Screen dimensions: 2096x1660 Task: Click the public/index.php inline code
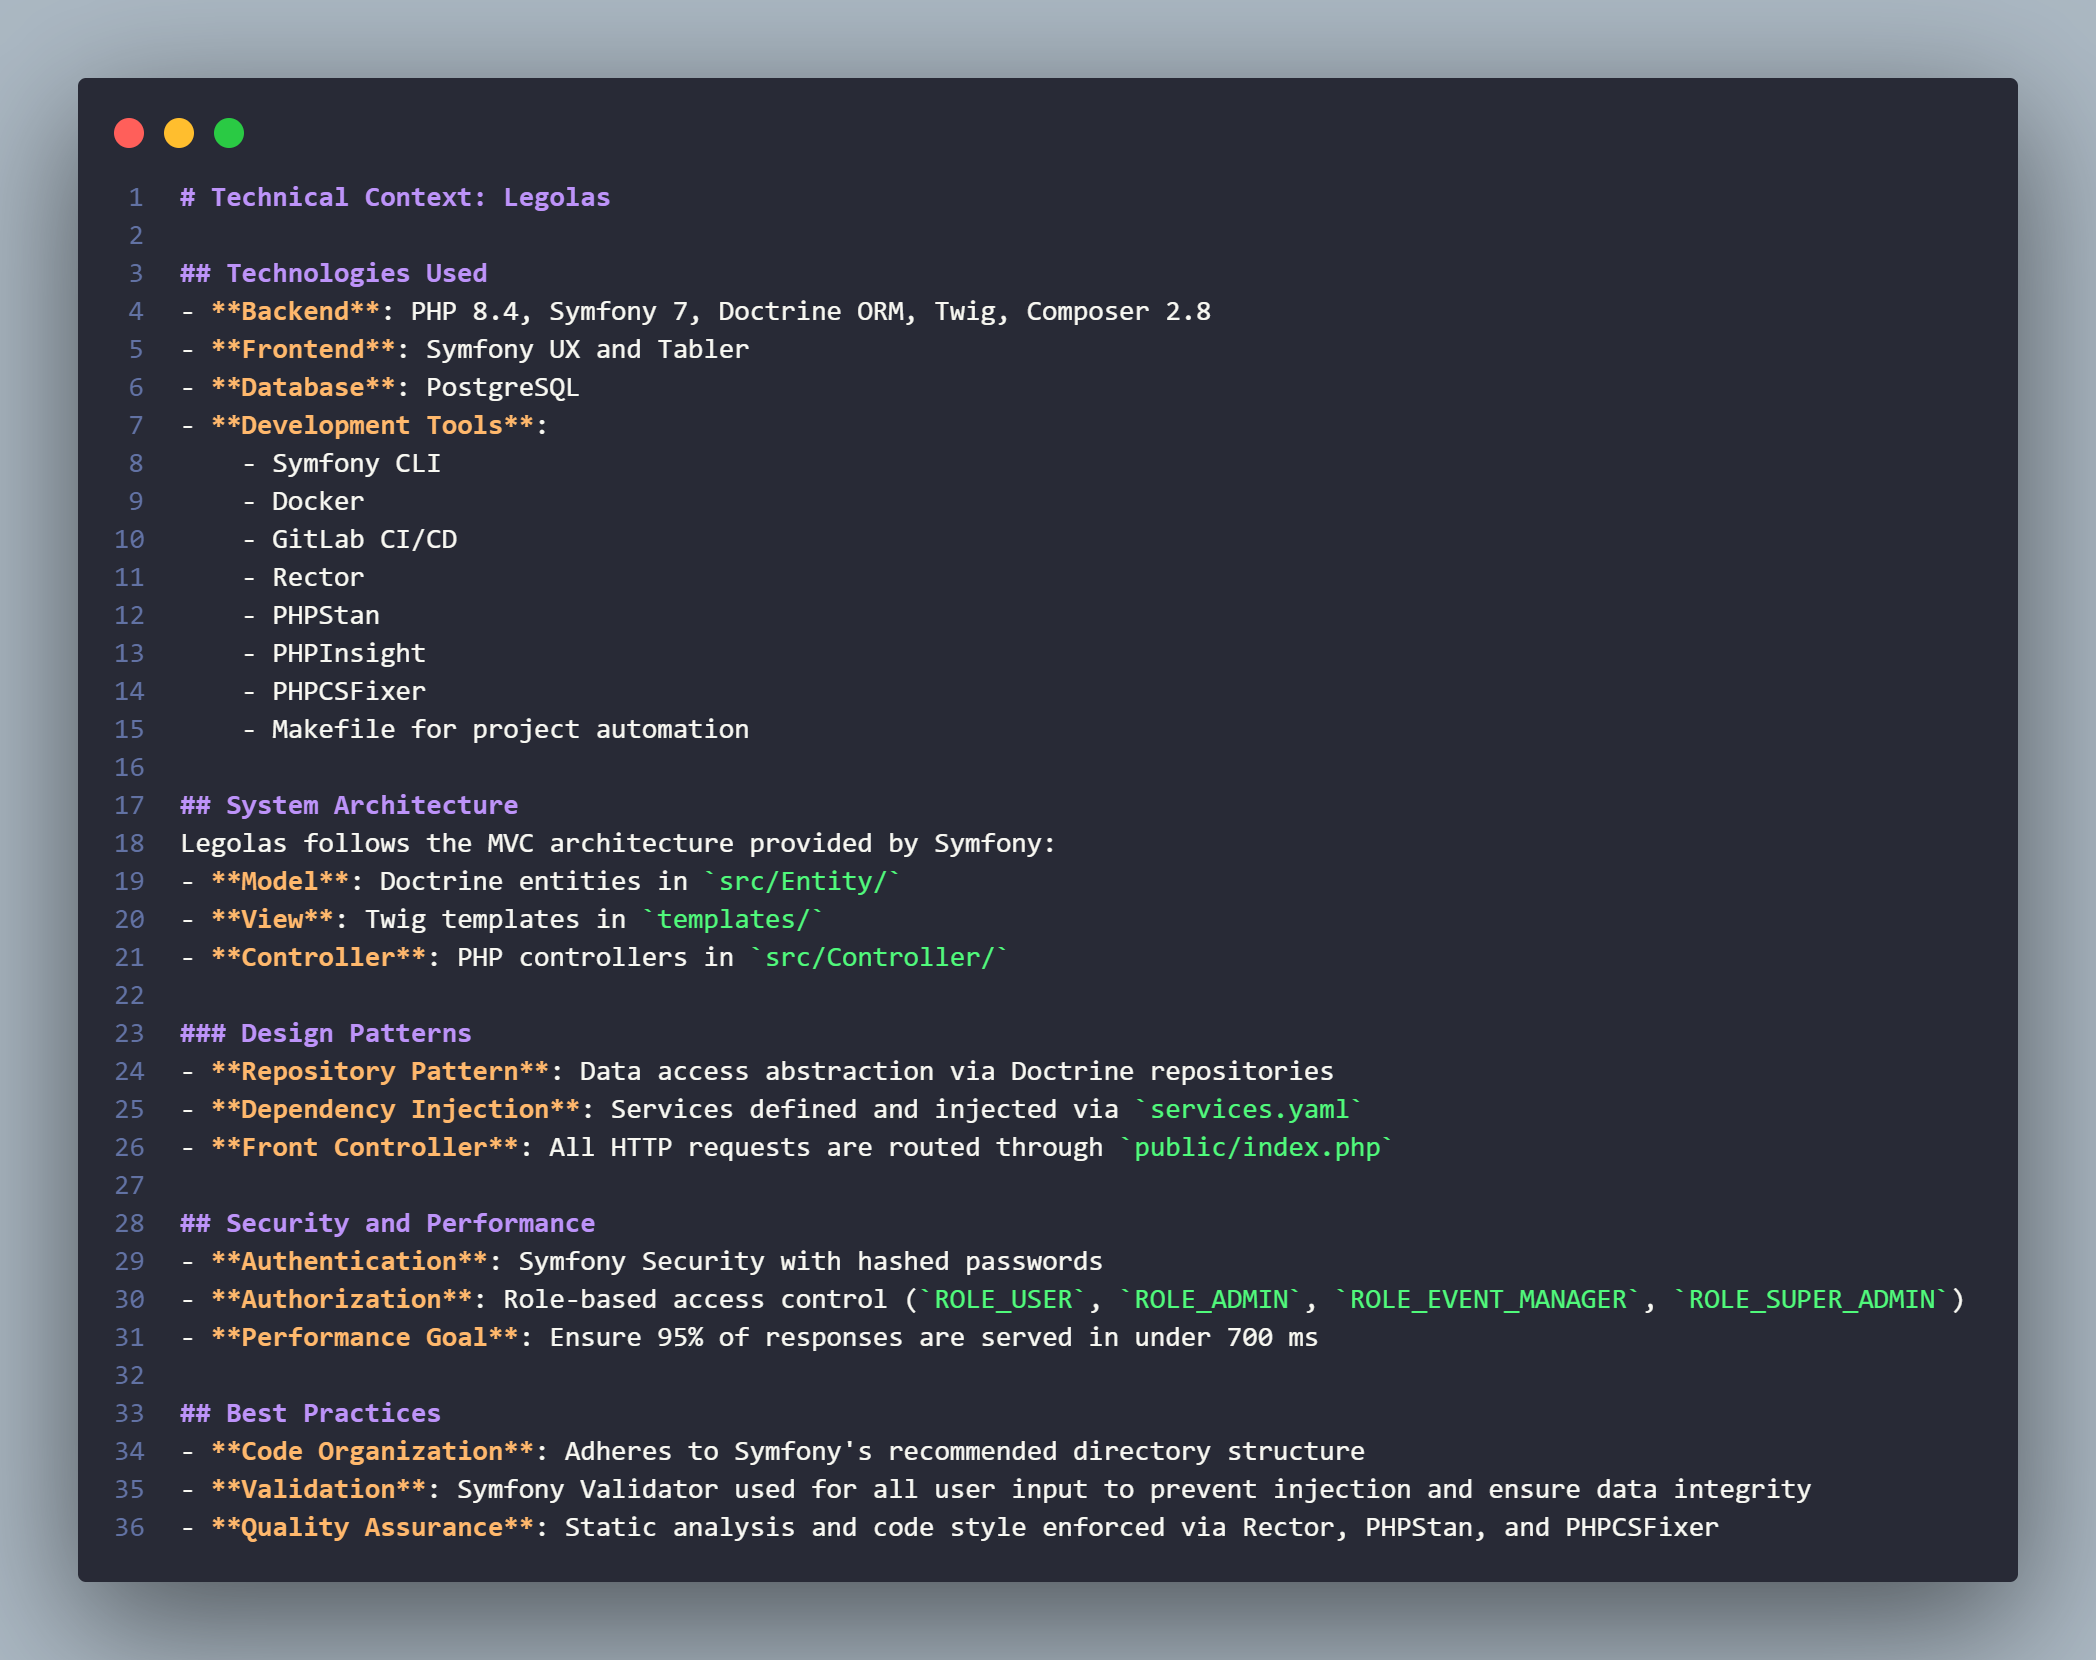1256,1147
